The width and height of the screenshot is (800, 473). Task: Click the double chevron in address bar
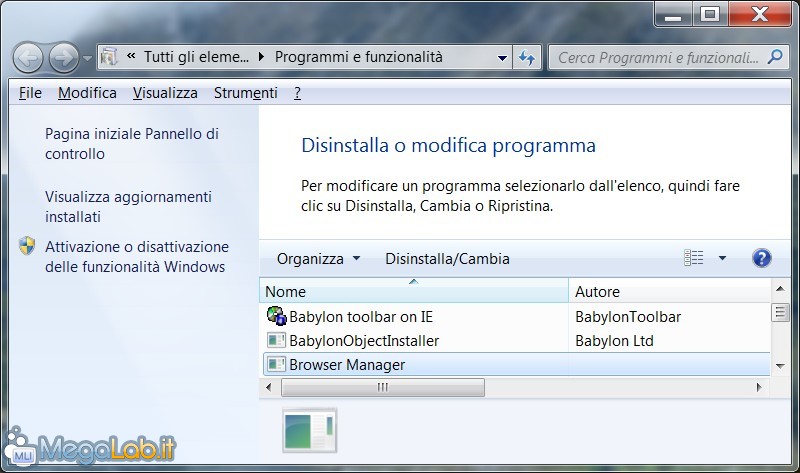click(131, 56)
